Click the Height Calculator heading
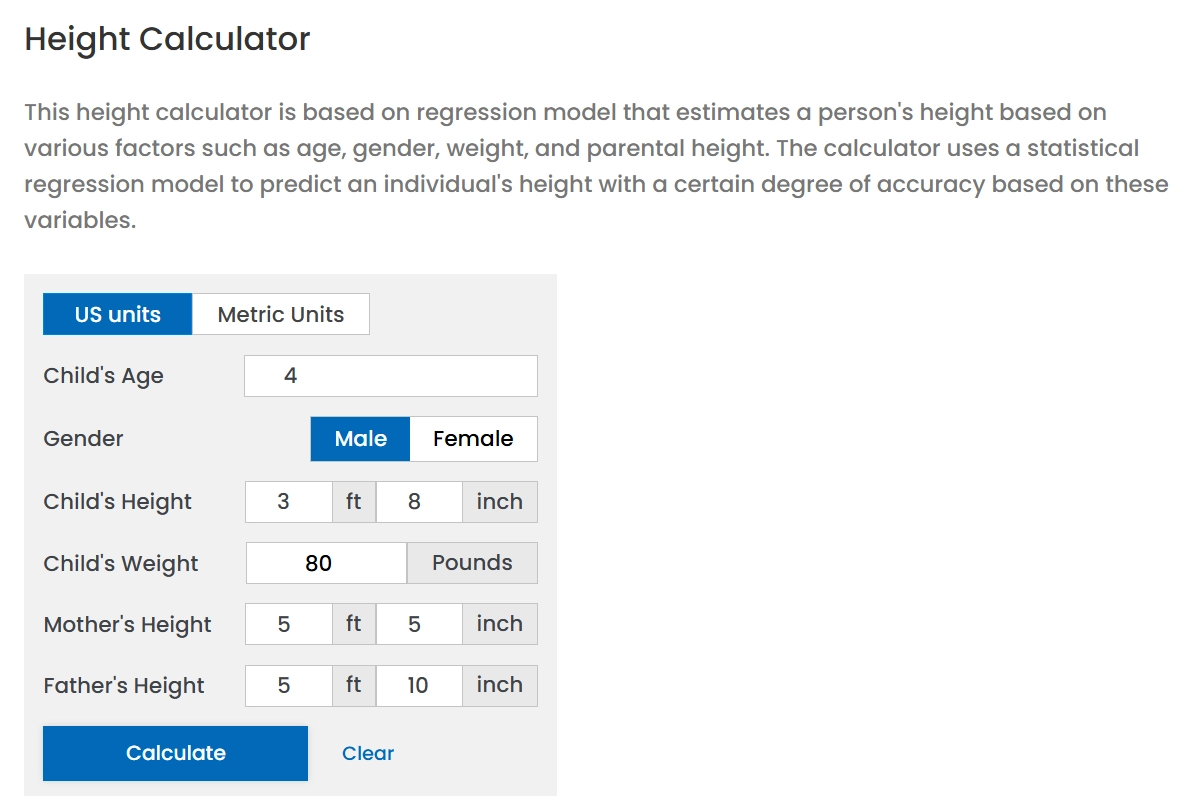Screen dimensions: 1204x805 click(x=167, y=39)
